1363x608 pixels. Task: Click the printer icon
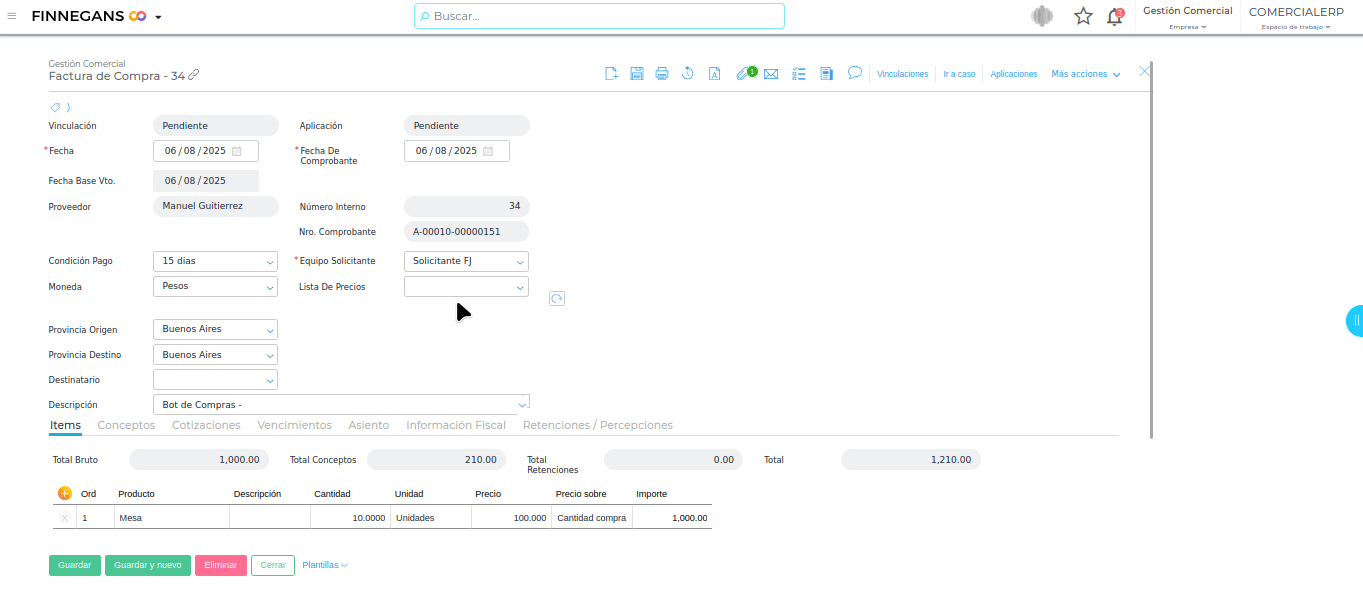[x=662, y=74]
